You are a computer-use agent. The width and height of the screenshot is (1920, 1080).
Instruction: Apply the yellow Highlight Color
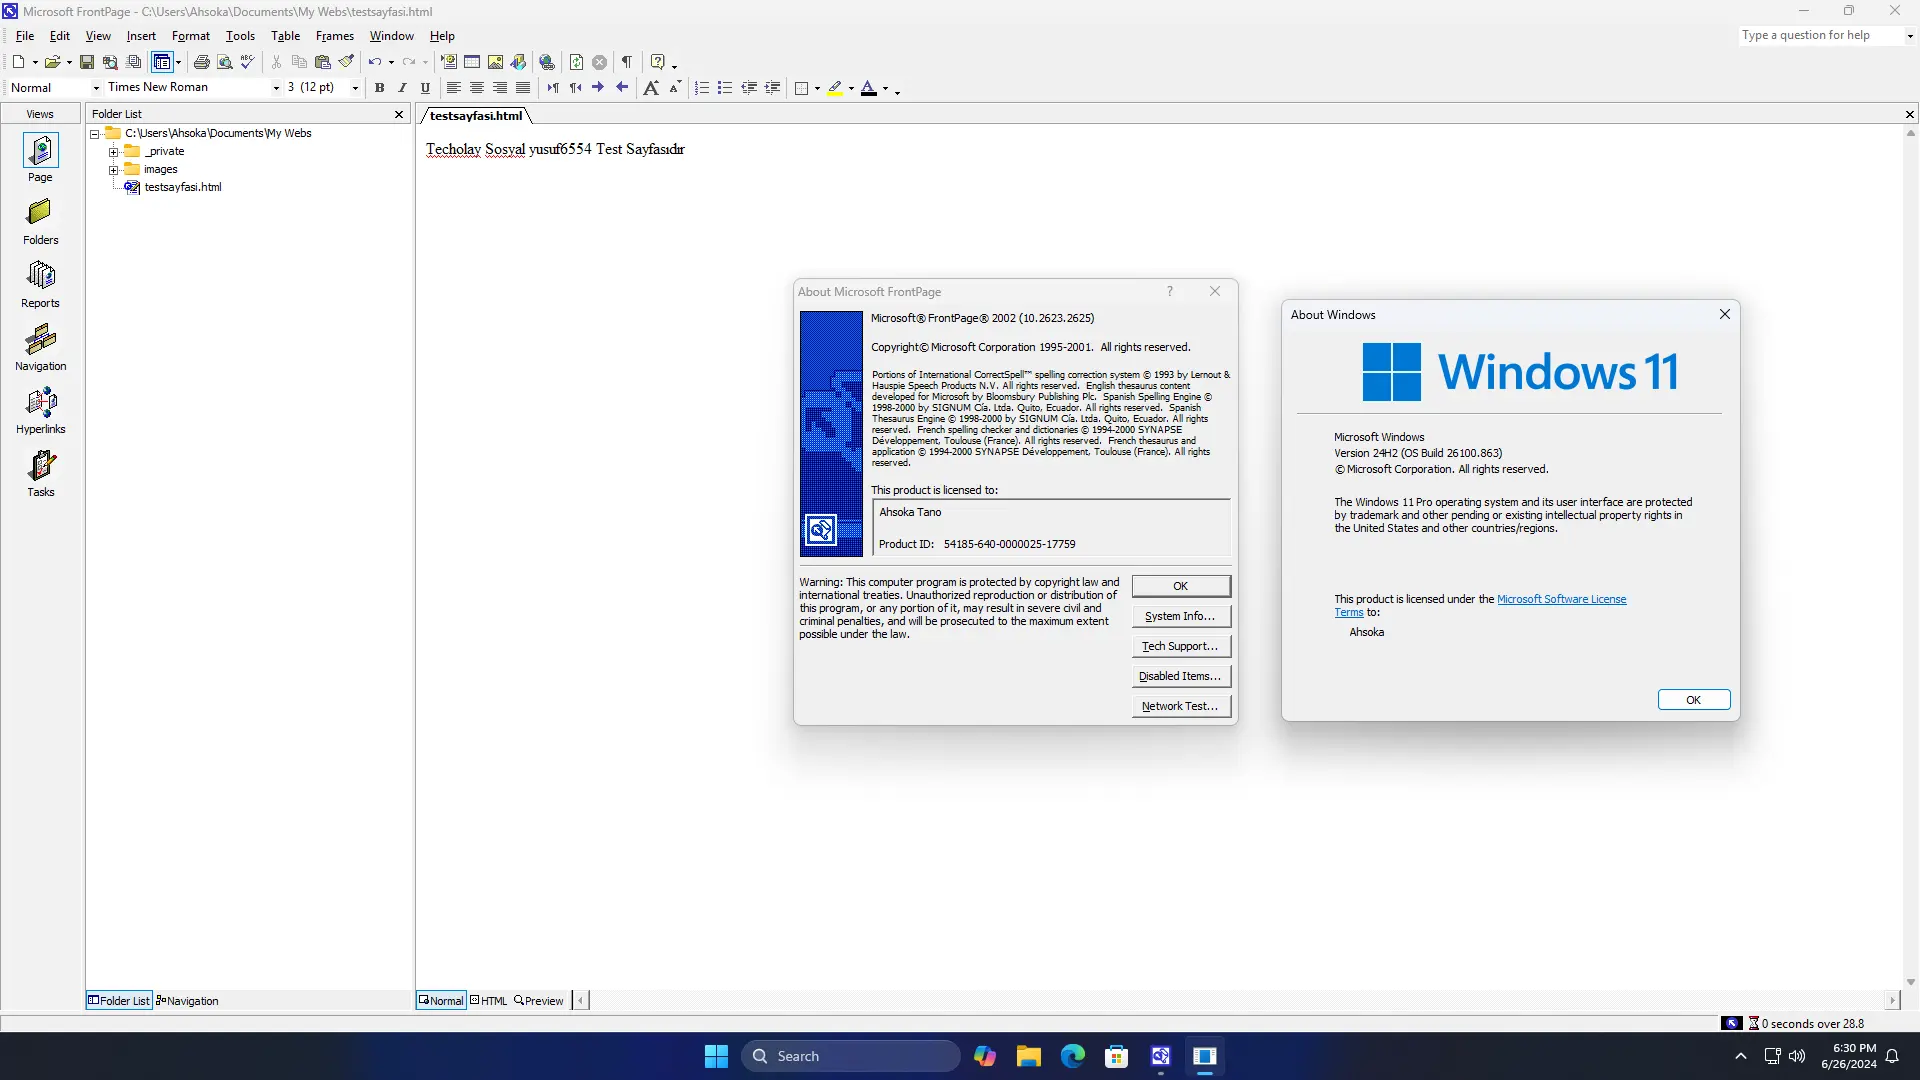click(x=835, y=88)
